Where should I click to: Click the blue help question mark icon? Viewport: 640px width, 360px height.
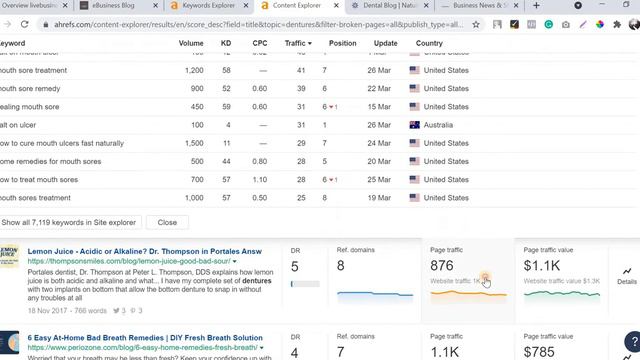633,341
